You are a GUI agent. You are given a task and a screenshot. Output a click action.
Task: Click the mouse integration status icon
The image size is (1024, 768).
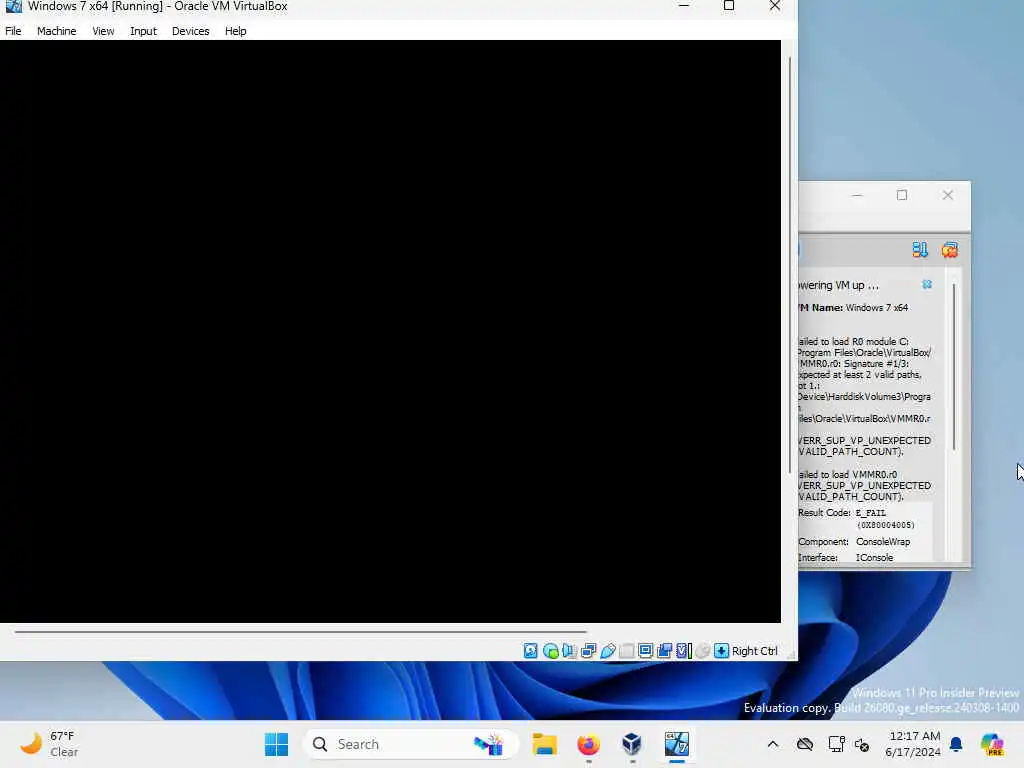click(703, 650)
